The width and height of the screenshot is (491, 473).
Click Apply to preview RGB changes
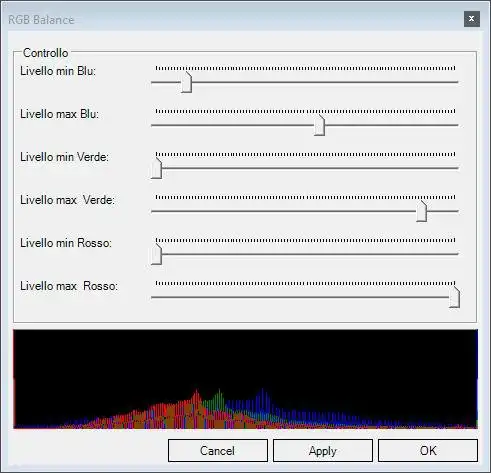tap(323, 450)
